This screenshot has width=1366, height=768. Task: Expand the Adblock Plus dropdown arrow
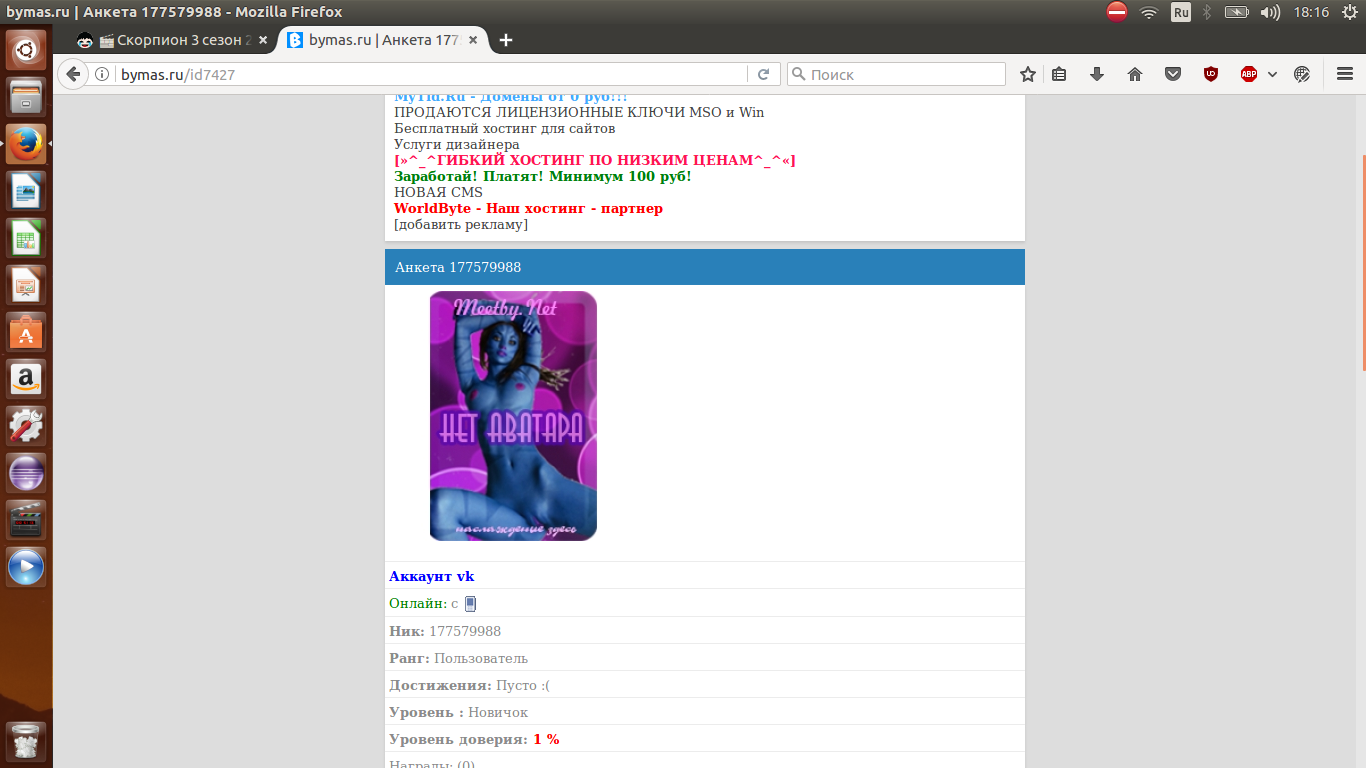[x=1272, y=74]
